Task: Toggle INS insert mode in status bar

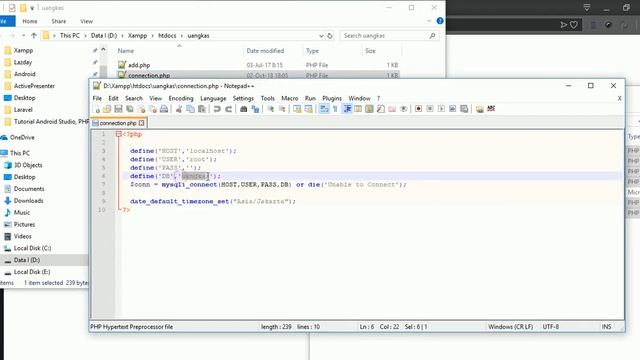Action: pyautogui.click(x=606, y=327)
